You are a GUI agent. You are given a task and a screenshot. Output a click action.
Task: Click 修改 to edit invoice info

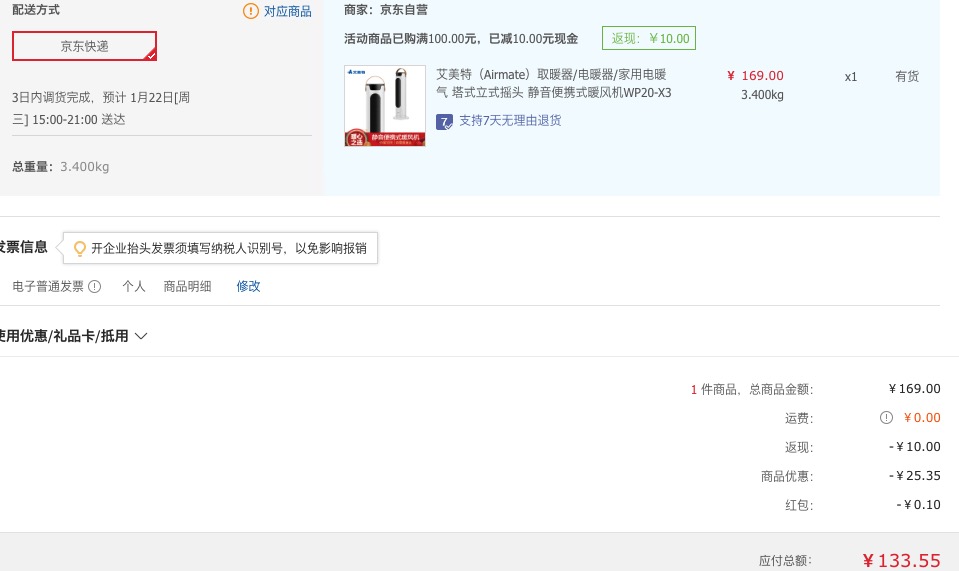click(248, 286)
